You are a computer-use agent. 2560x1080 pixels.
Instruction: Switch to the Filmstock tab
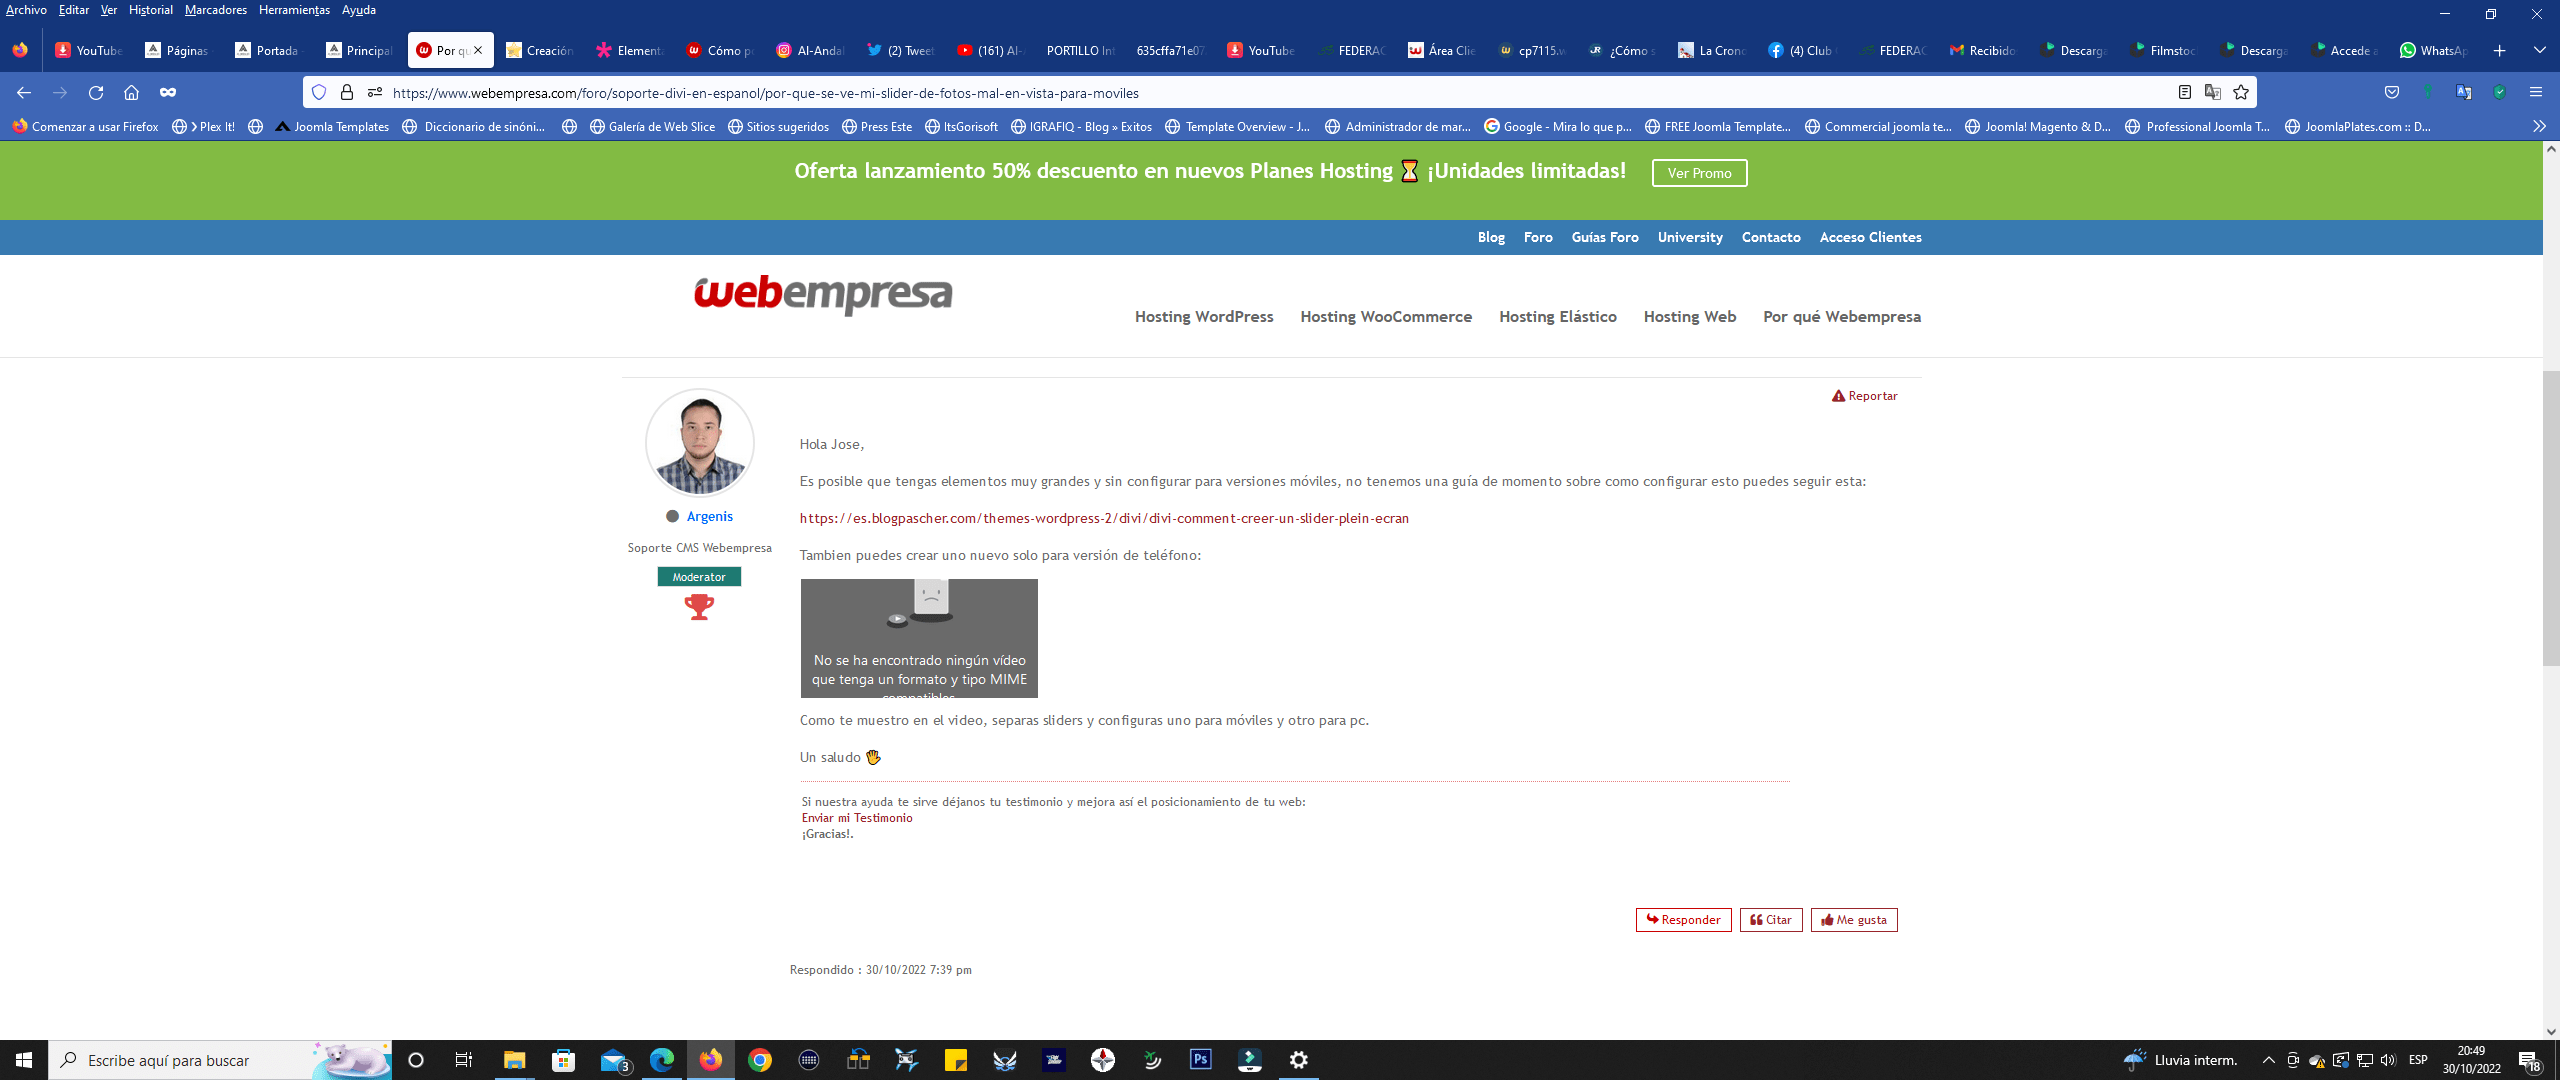pyautogui.click(x=2164, y=50)
